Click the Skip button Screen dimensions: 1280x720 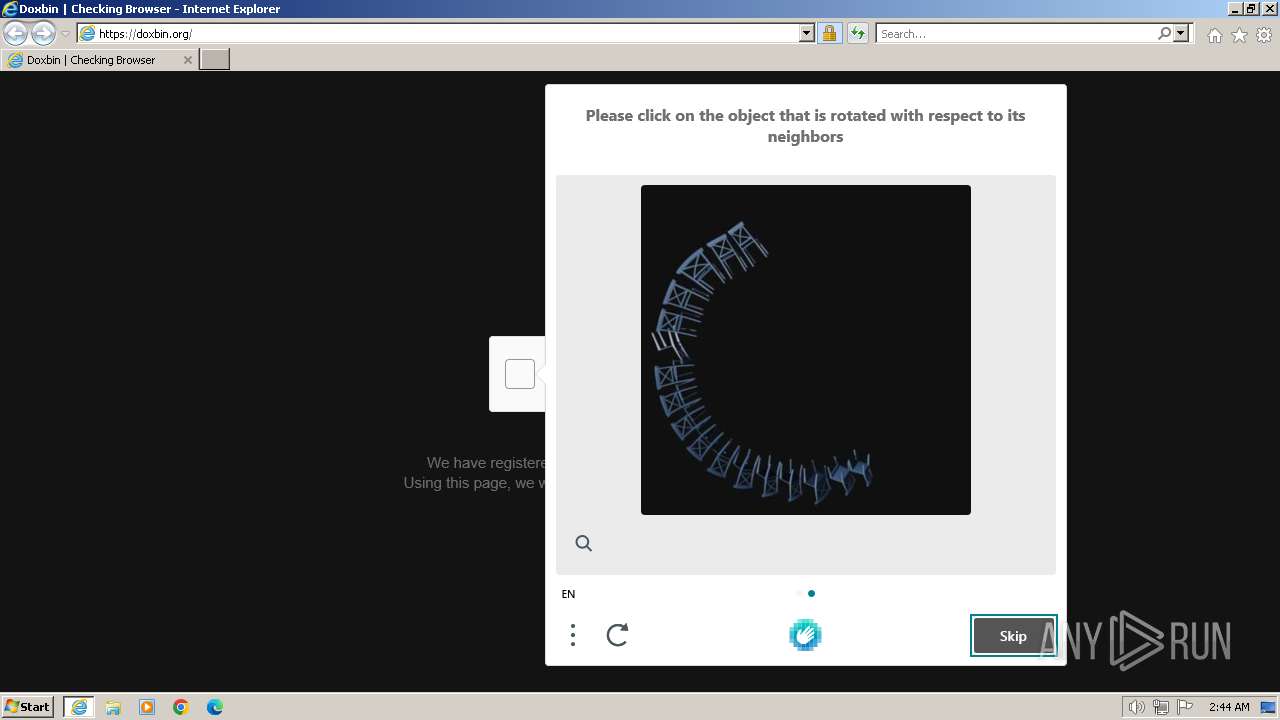(1013, 636)
